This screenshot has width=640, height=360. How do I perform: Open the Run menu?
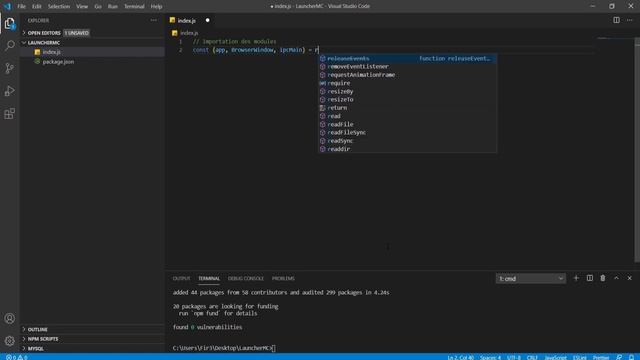[113, 7]
